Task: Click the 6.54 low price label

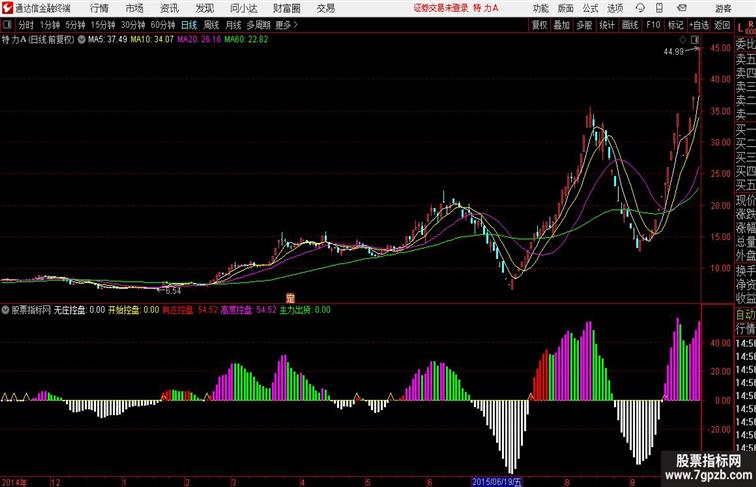Action: (173, 291)
